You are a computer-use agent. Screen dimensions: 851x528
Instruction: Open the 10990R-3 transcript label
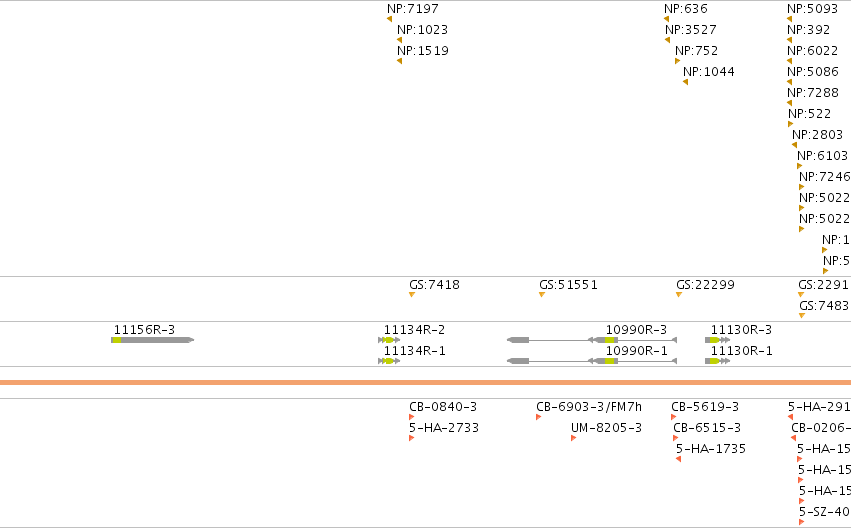tap(636, 330)
